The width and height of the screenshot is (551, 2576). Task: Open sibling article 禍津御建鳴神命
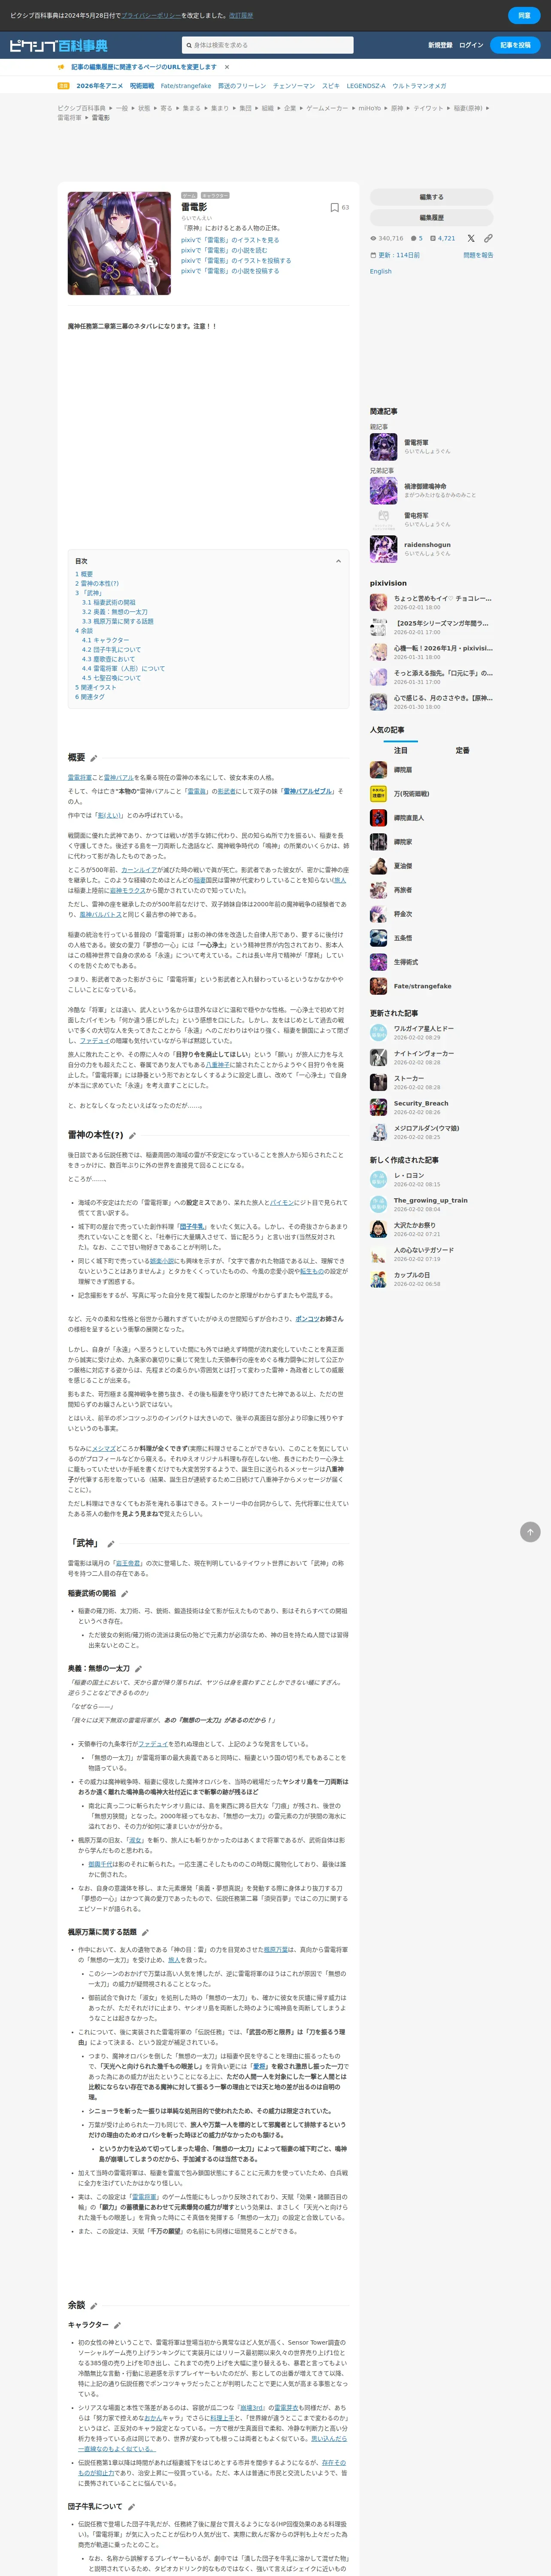(x=425, y=486)
